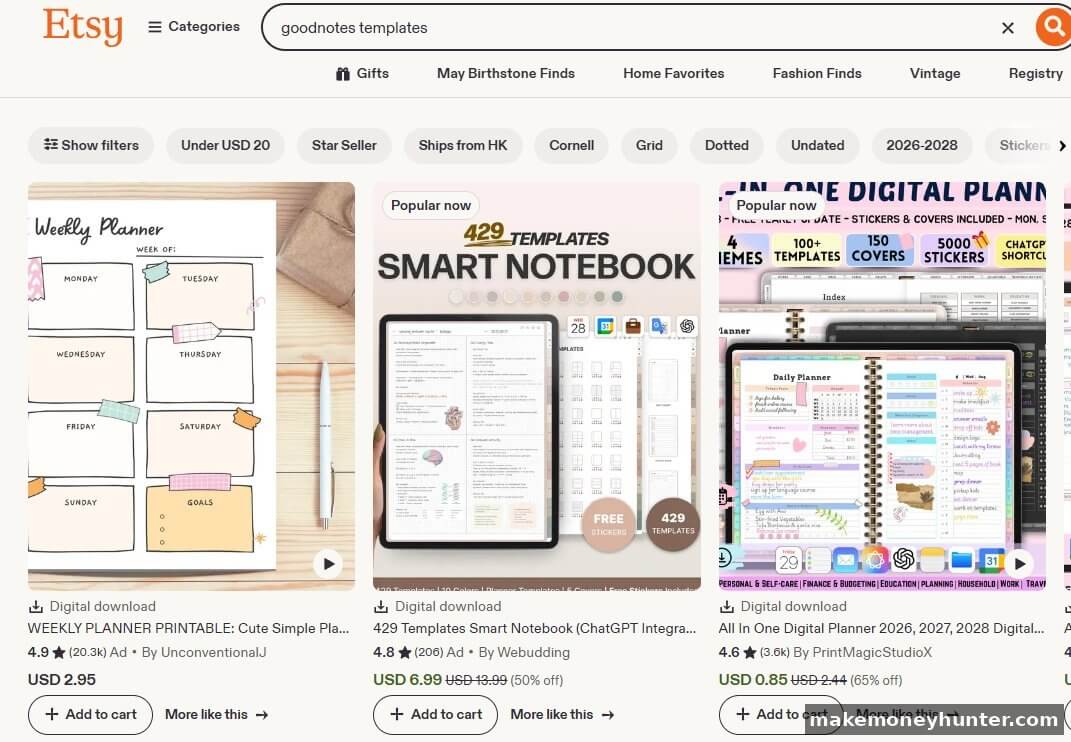Select the Undated filter chip
Screen dimensions: 1071x742
pos(818,145)
